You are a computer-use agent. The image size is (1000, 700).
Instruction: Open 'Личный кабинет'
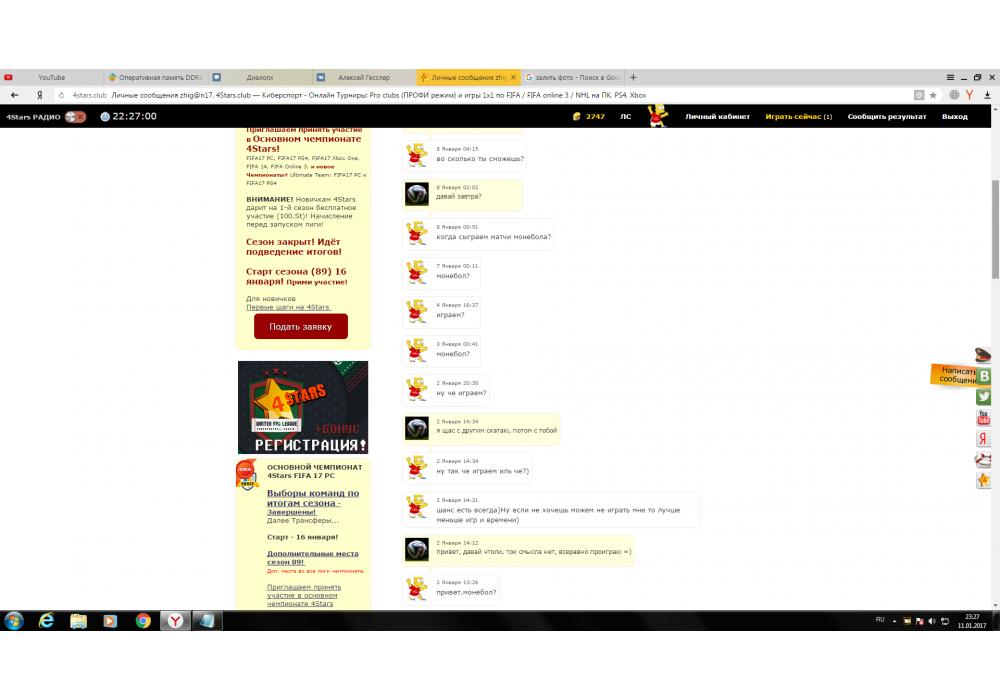(717, 117)
